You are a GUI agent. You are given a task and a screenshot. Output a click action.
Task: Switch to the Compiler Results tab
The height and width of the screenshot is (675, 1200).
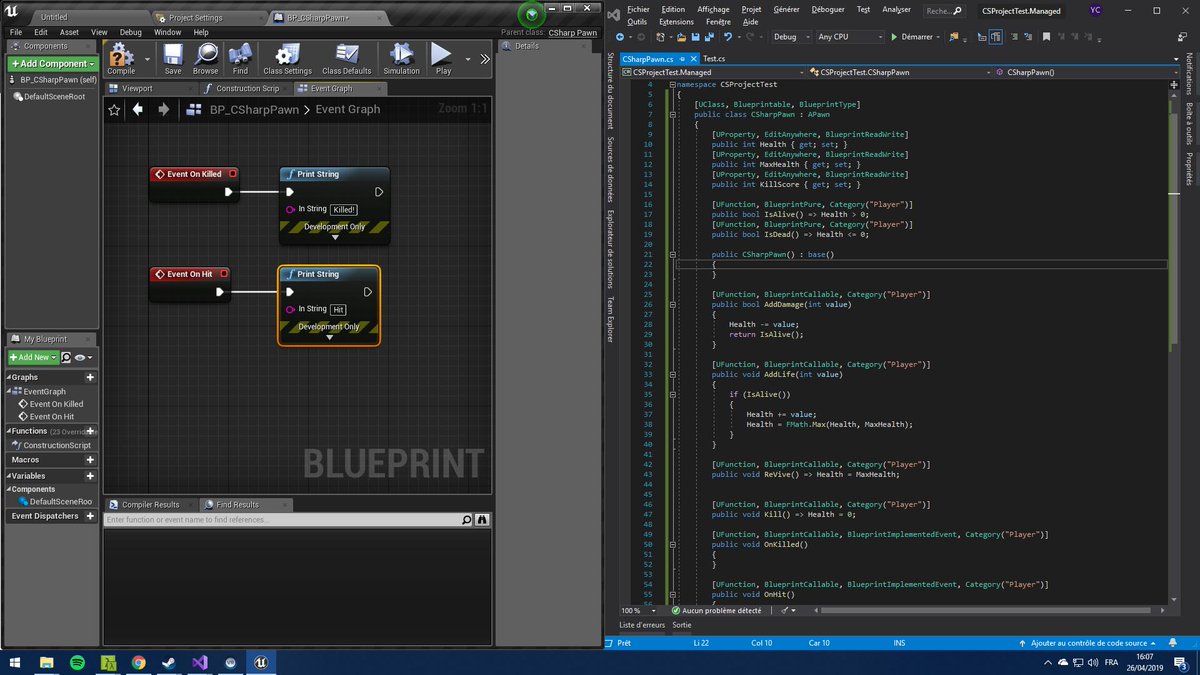pyautogui.click(x=150, y=505)
